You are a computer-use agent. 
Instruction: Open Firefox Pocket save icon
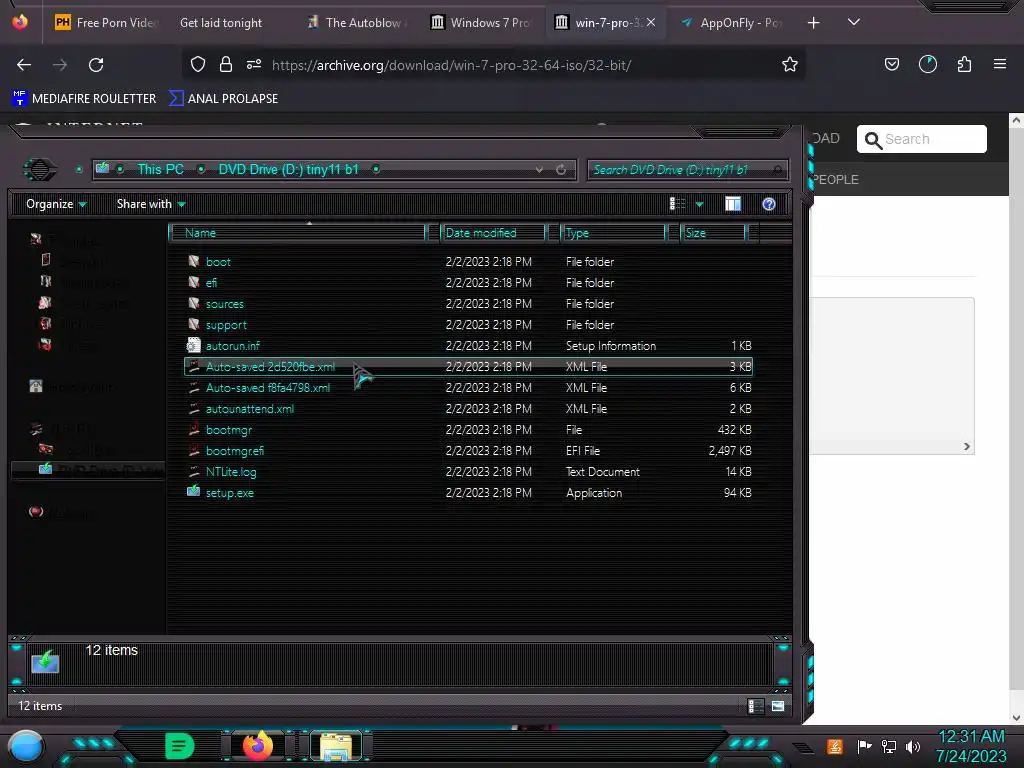[x=891, y=64]
